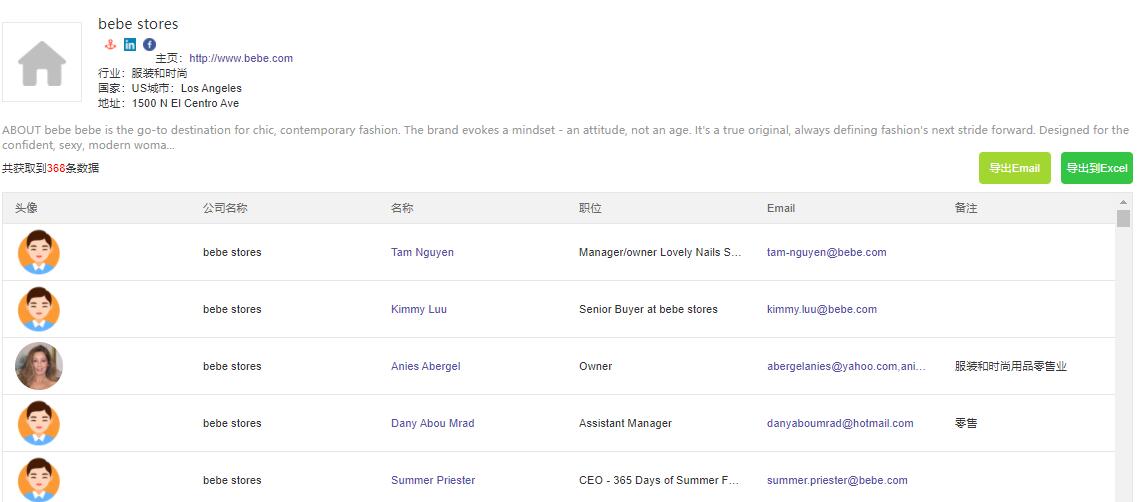Click Dany Abou Mrad's avatar icon
1138x502 pixels.
[x=39, y=423]
